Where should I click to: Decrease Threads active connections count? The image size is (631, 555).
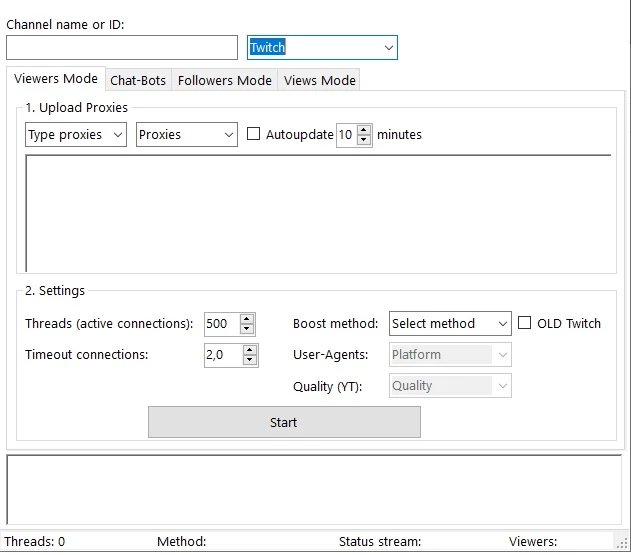tap(247, 329)
